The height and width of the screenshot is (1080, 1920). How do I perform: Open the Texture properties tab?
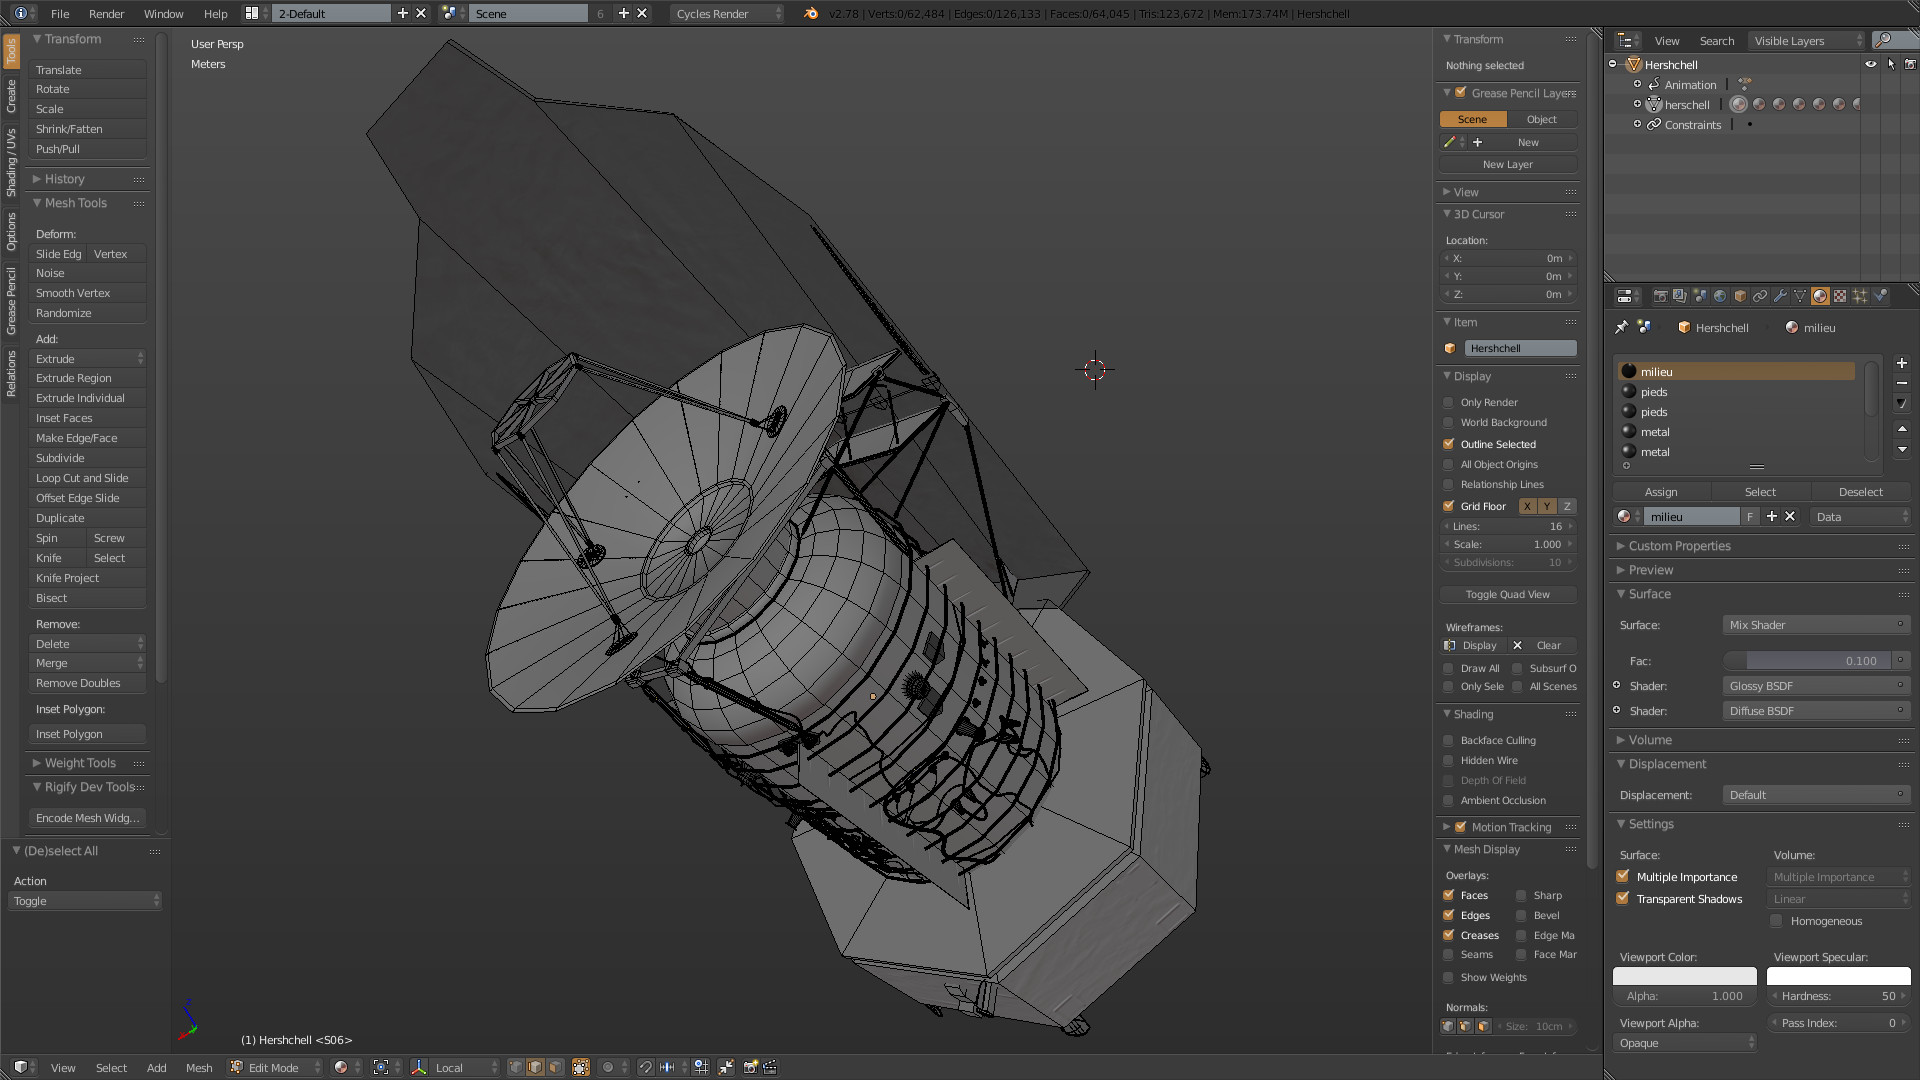click(1840, 296)
